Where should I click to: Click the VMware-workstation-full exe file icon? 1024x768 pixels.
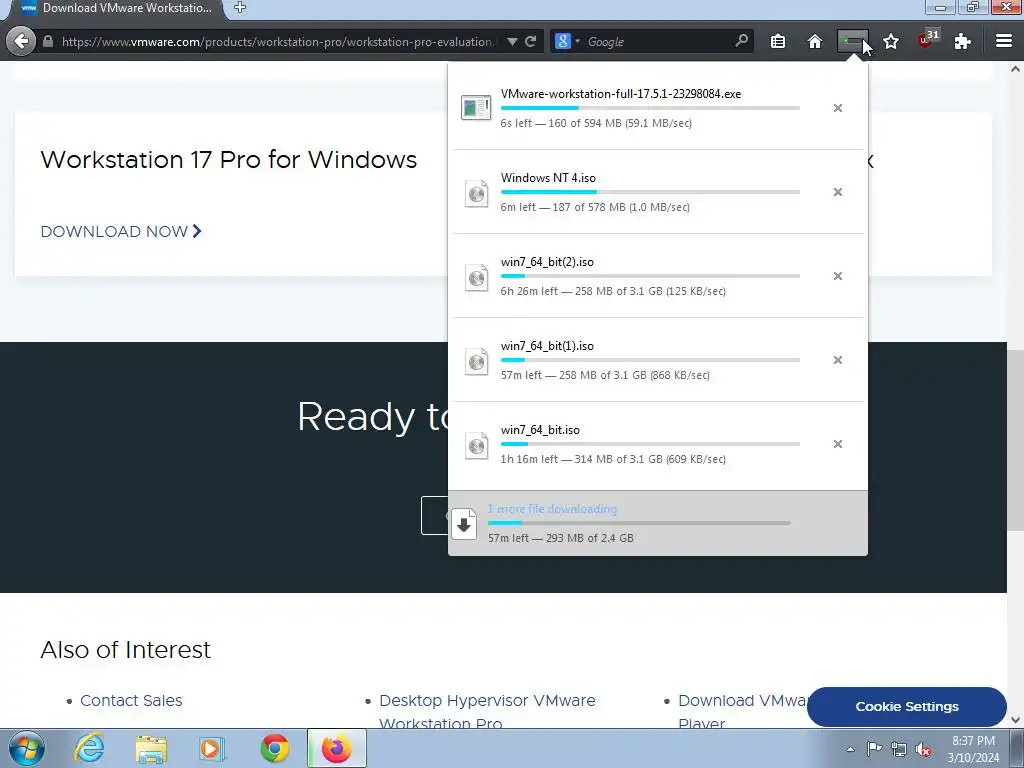click(x=476, y=108)
